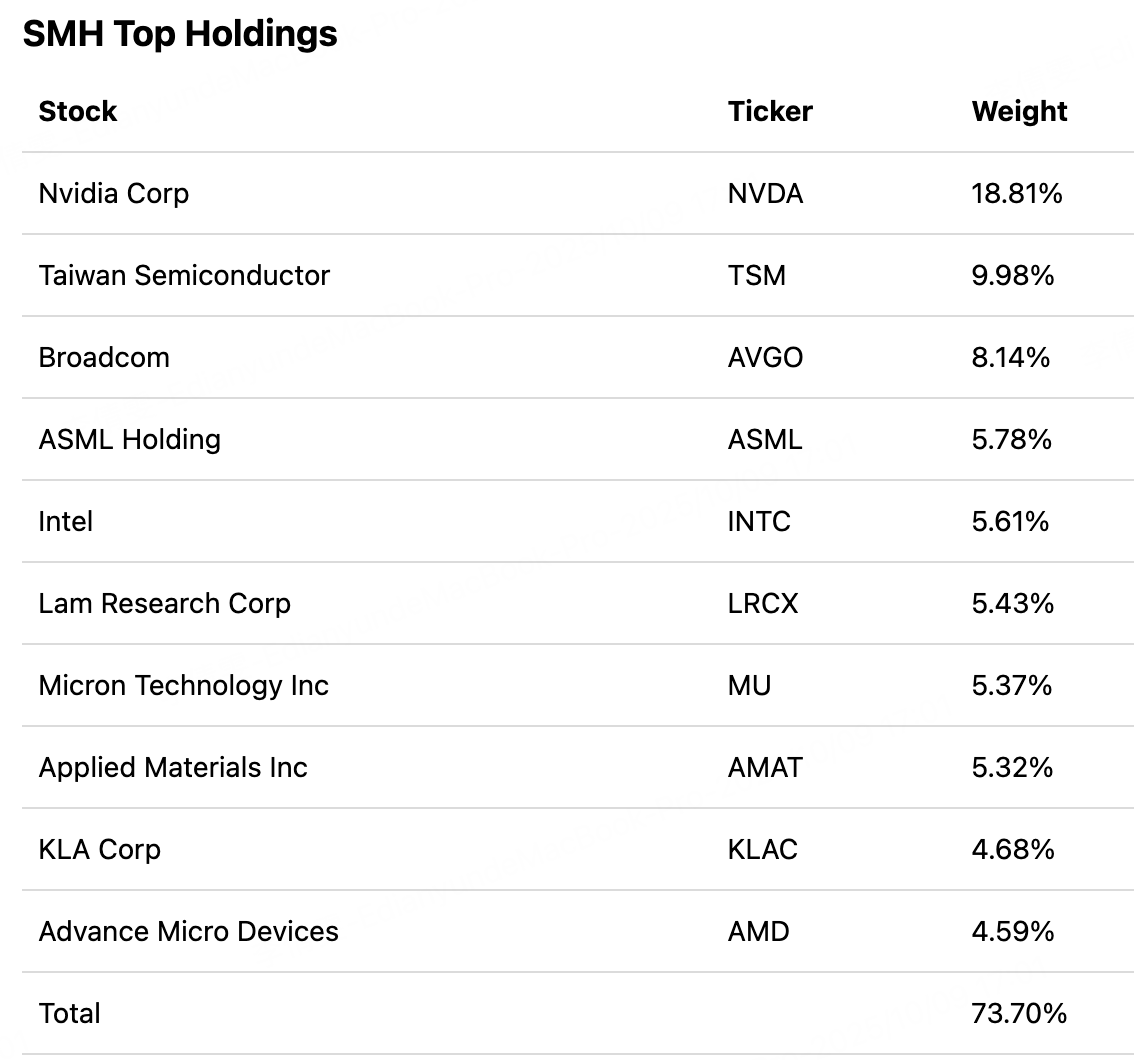Select Broadcom in the Stock column

104,357
